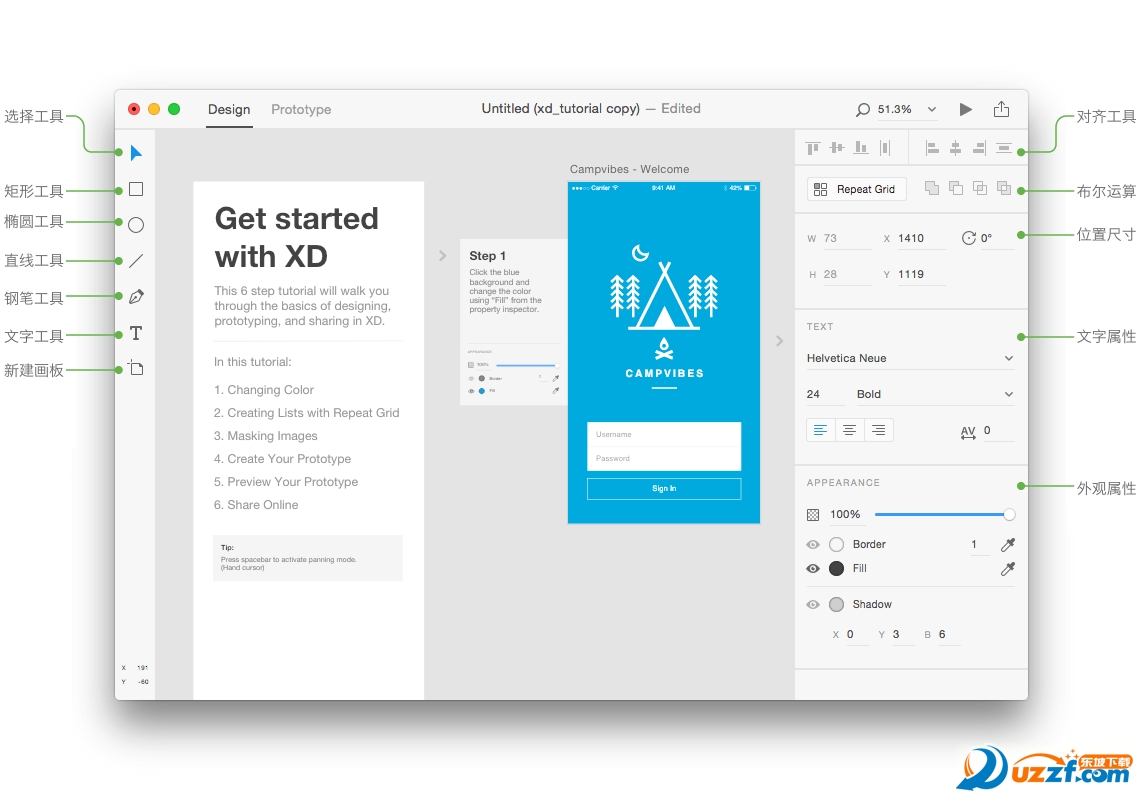Align selection to horizontal center
Image resolution: width=1140 pixels, height=807 pixels.
coord(956,148)
